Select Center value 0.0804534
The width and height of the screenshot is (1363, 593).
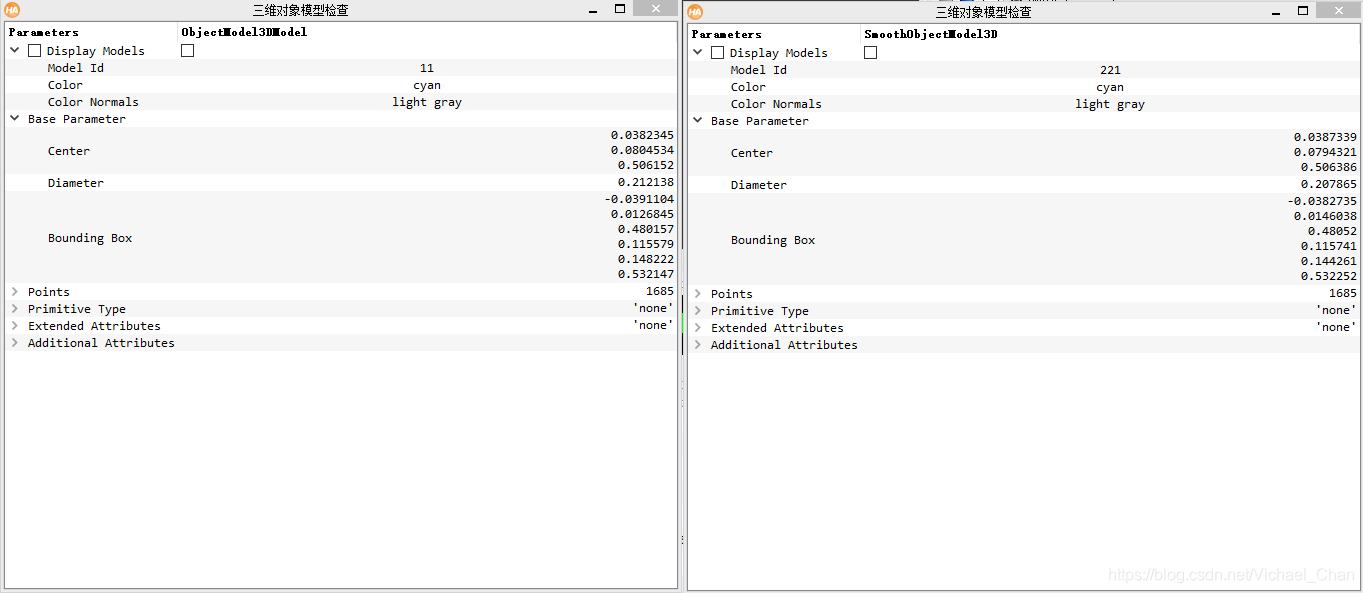(642, 150)
